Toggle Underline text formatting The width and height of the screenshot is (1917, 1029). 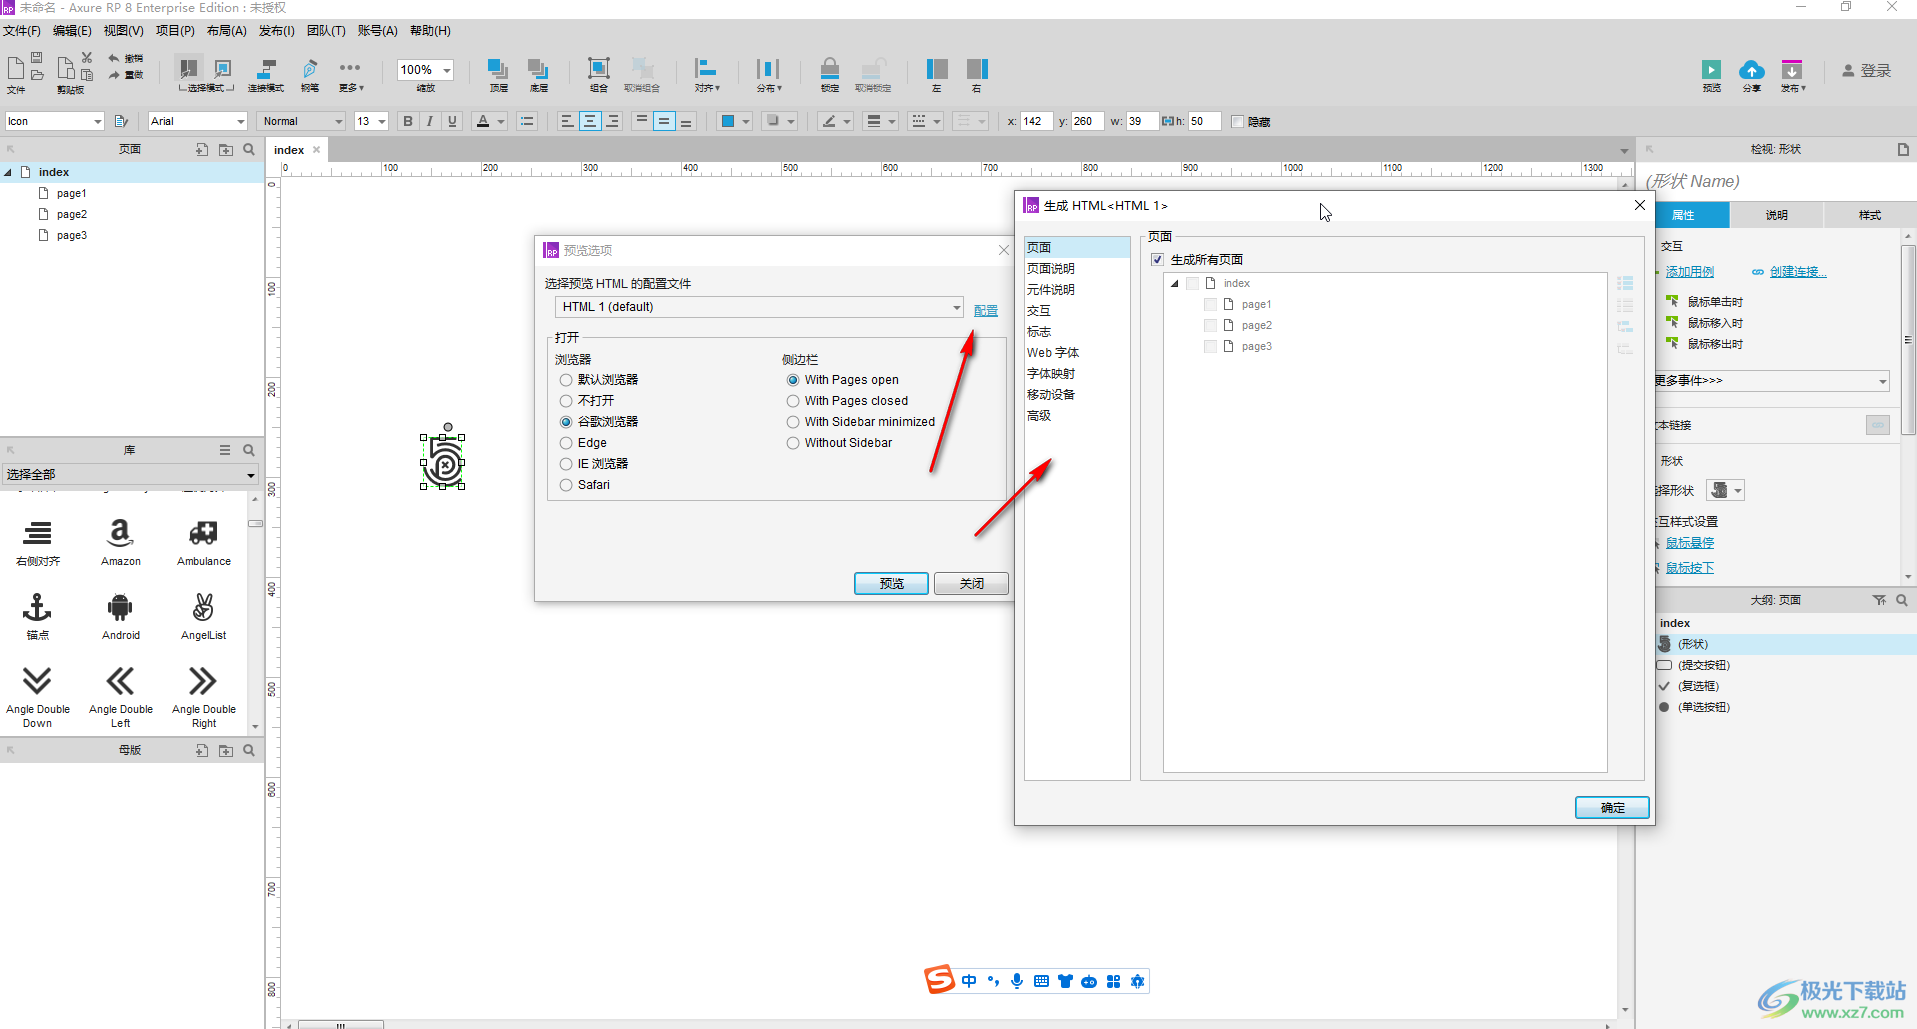(x=453, y=121)
